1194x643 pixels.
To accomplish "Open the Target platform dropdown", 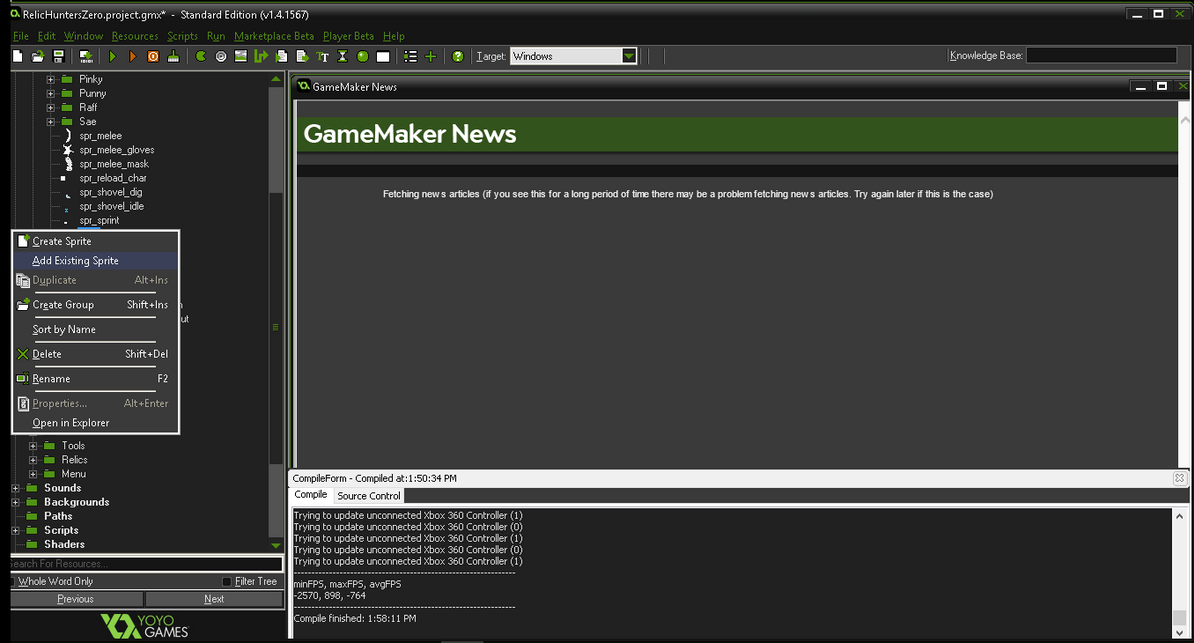I will 629,56.
